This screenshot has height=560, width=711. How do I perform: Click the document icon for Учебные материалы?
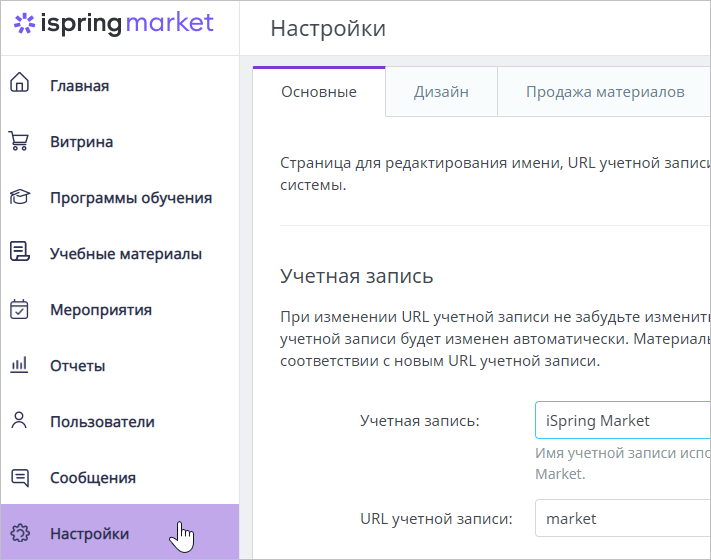pos(19,251)
